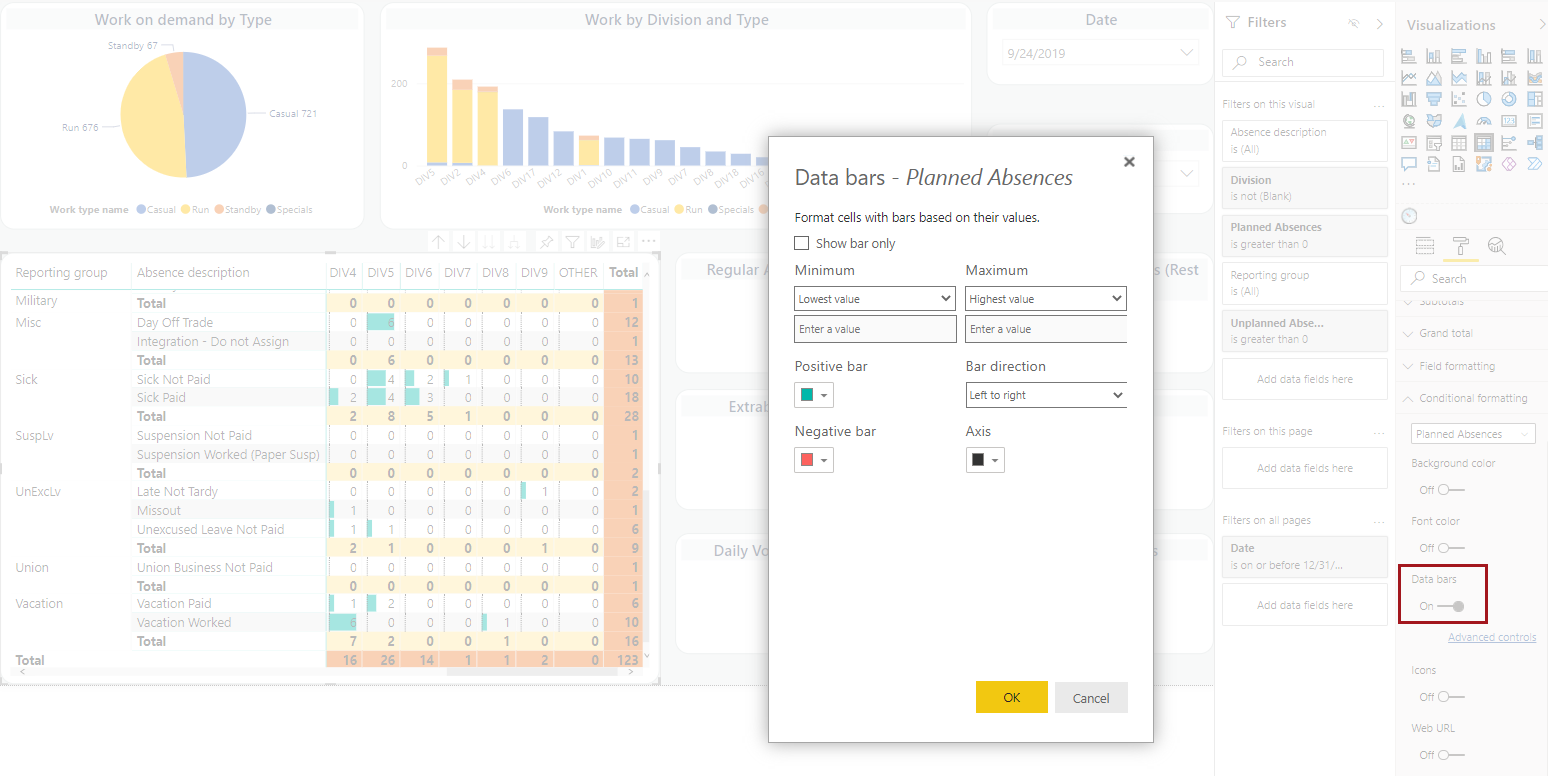
Task: Open the Positive bar color picker
Action: pos(813,395)
